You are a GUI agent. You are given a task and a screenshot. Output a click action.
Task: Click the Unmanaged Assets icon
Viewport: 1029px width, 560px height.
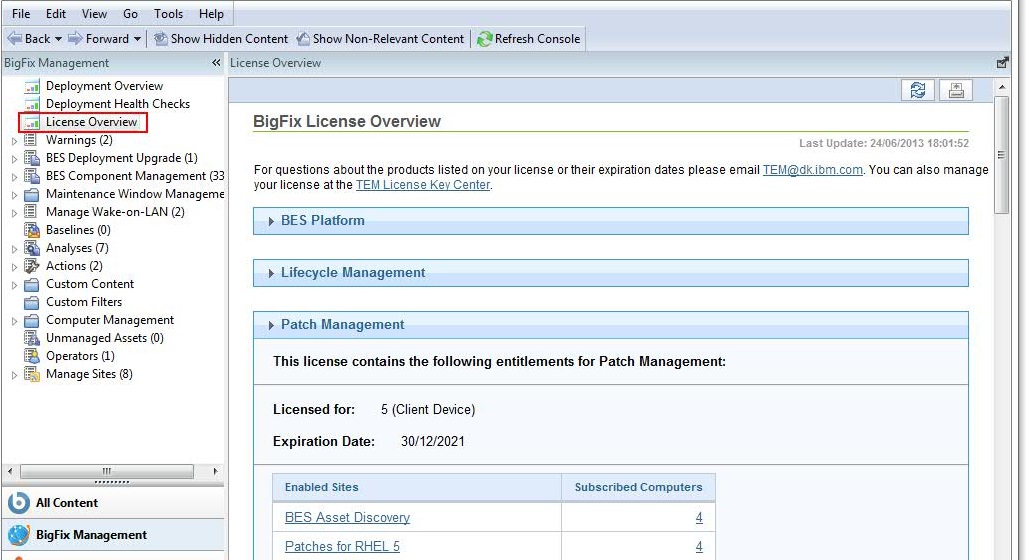32,338
